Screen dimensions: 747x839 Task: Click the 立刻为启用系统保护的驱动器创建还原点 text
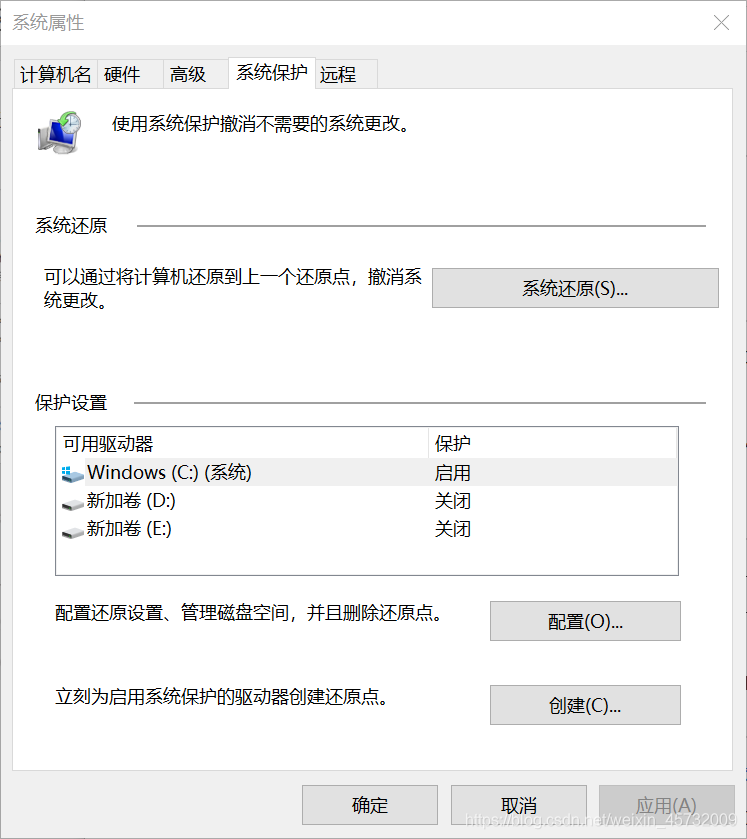pos(222,697)
